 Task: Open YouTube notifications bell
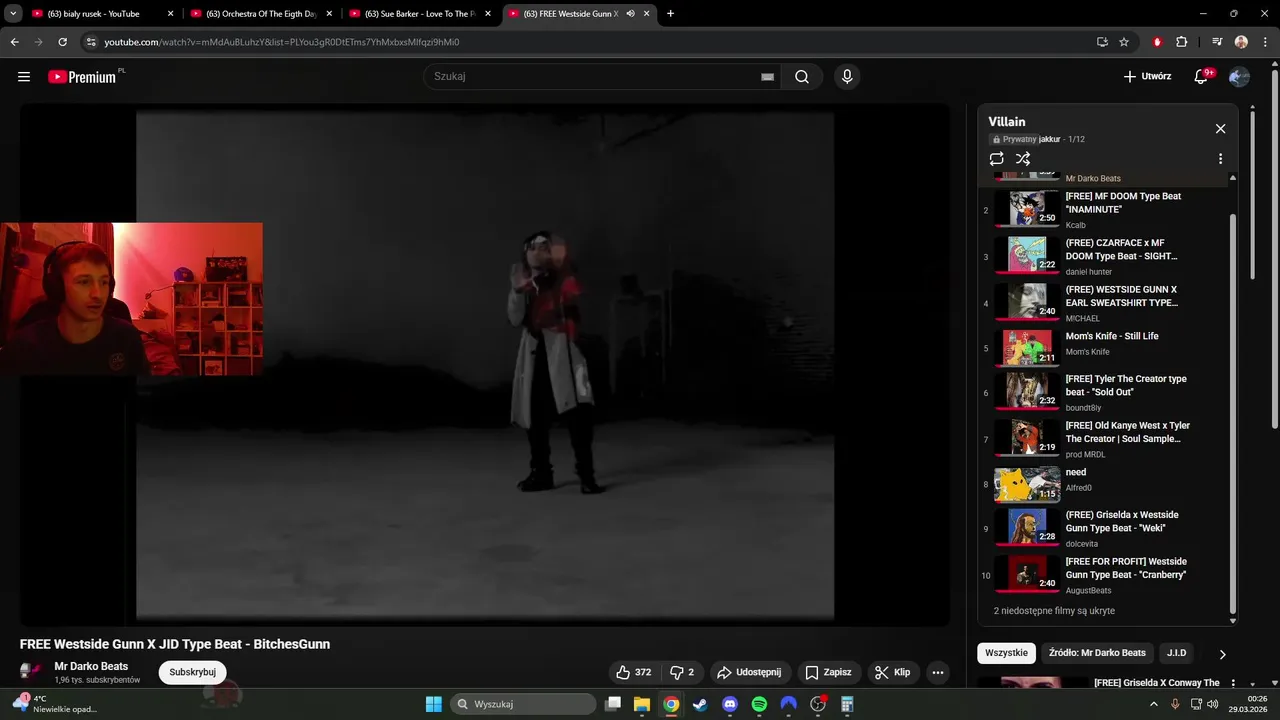[x=1202, y=77]
